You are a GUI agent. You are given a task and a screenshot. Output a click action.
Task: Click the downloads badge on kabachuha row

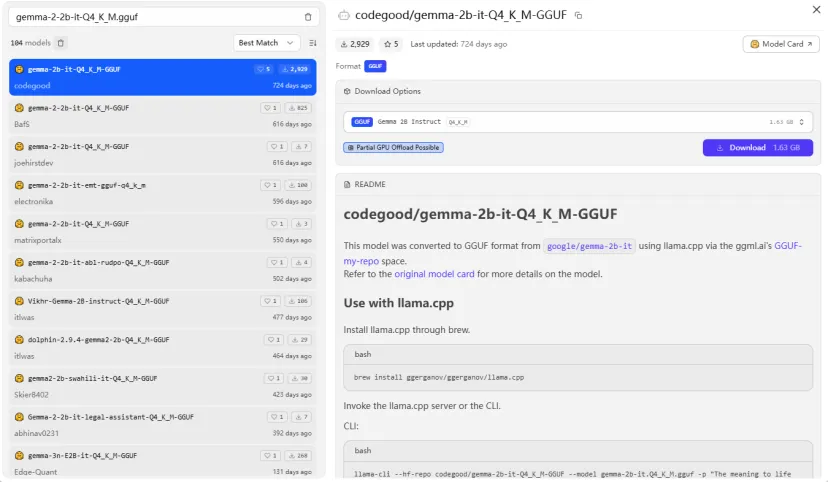point(302,262)
